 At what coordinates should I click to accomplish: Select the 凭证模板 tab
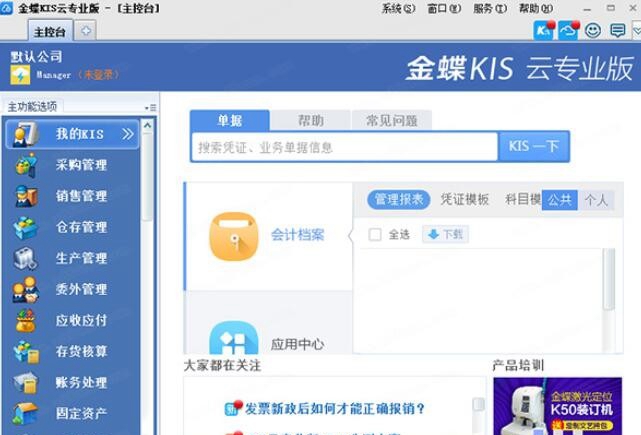point(464,200)
